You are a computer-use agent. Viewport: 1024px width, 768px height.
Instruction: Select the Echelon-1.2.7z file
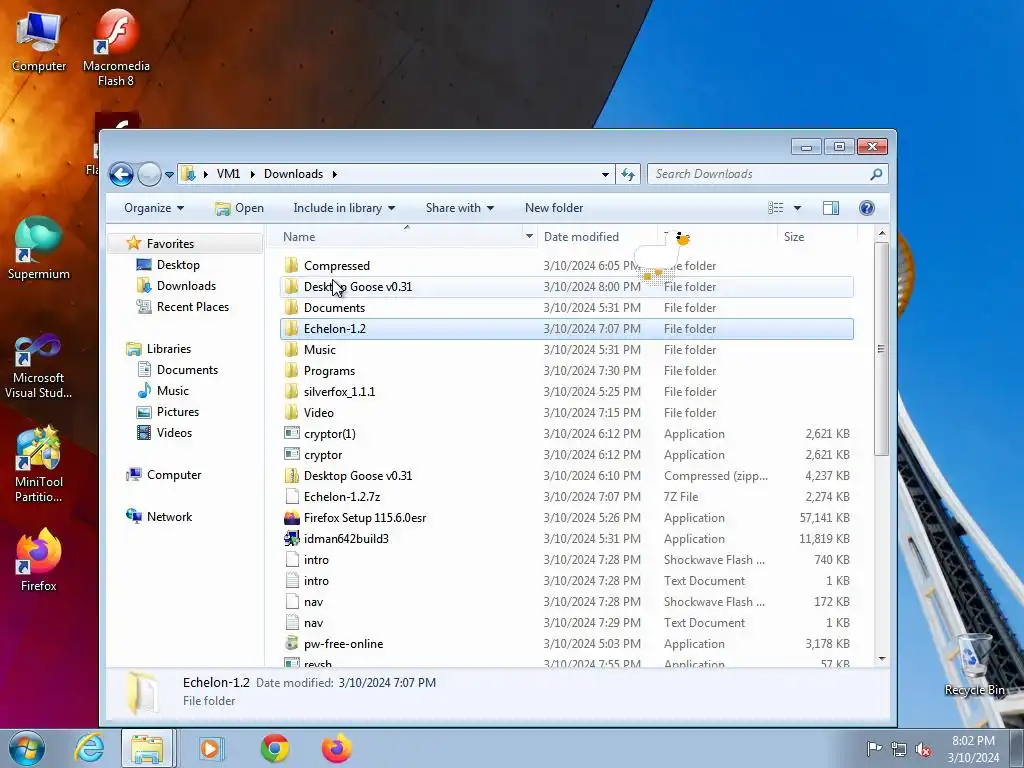(567, 496)
